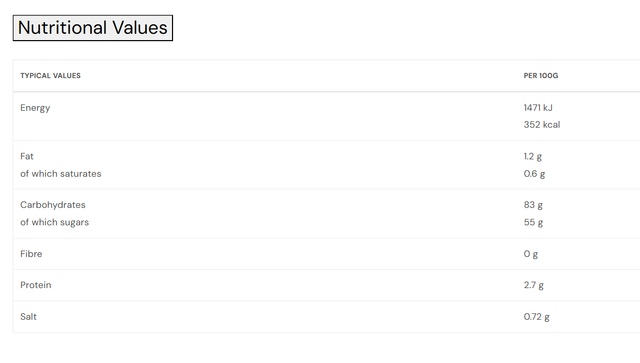The height and width of the screenshot is (363, 640).
Task: Select the Typical Values column header
Action: 51,76
